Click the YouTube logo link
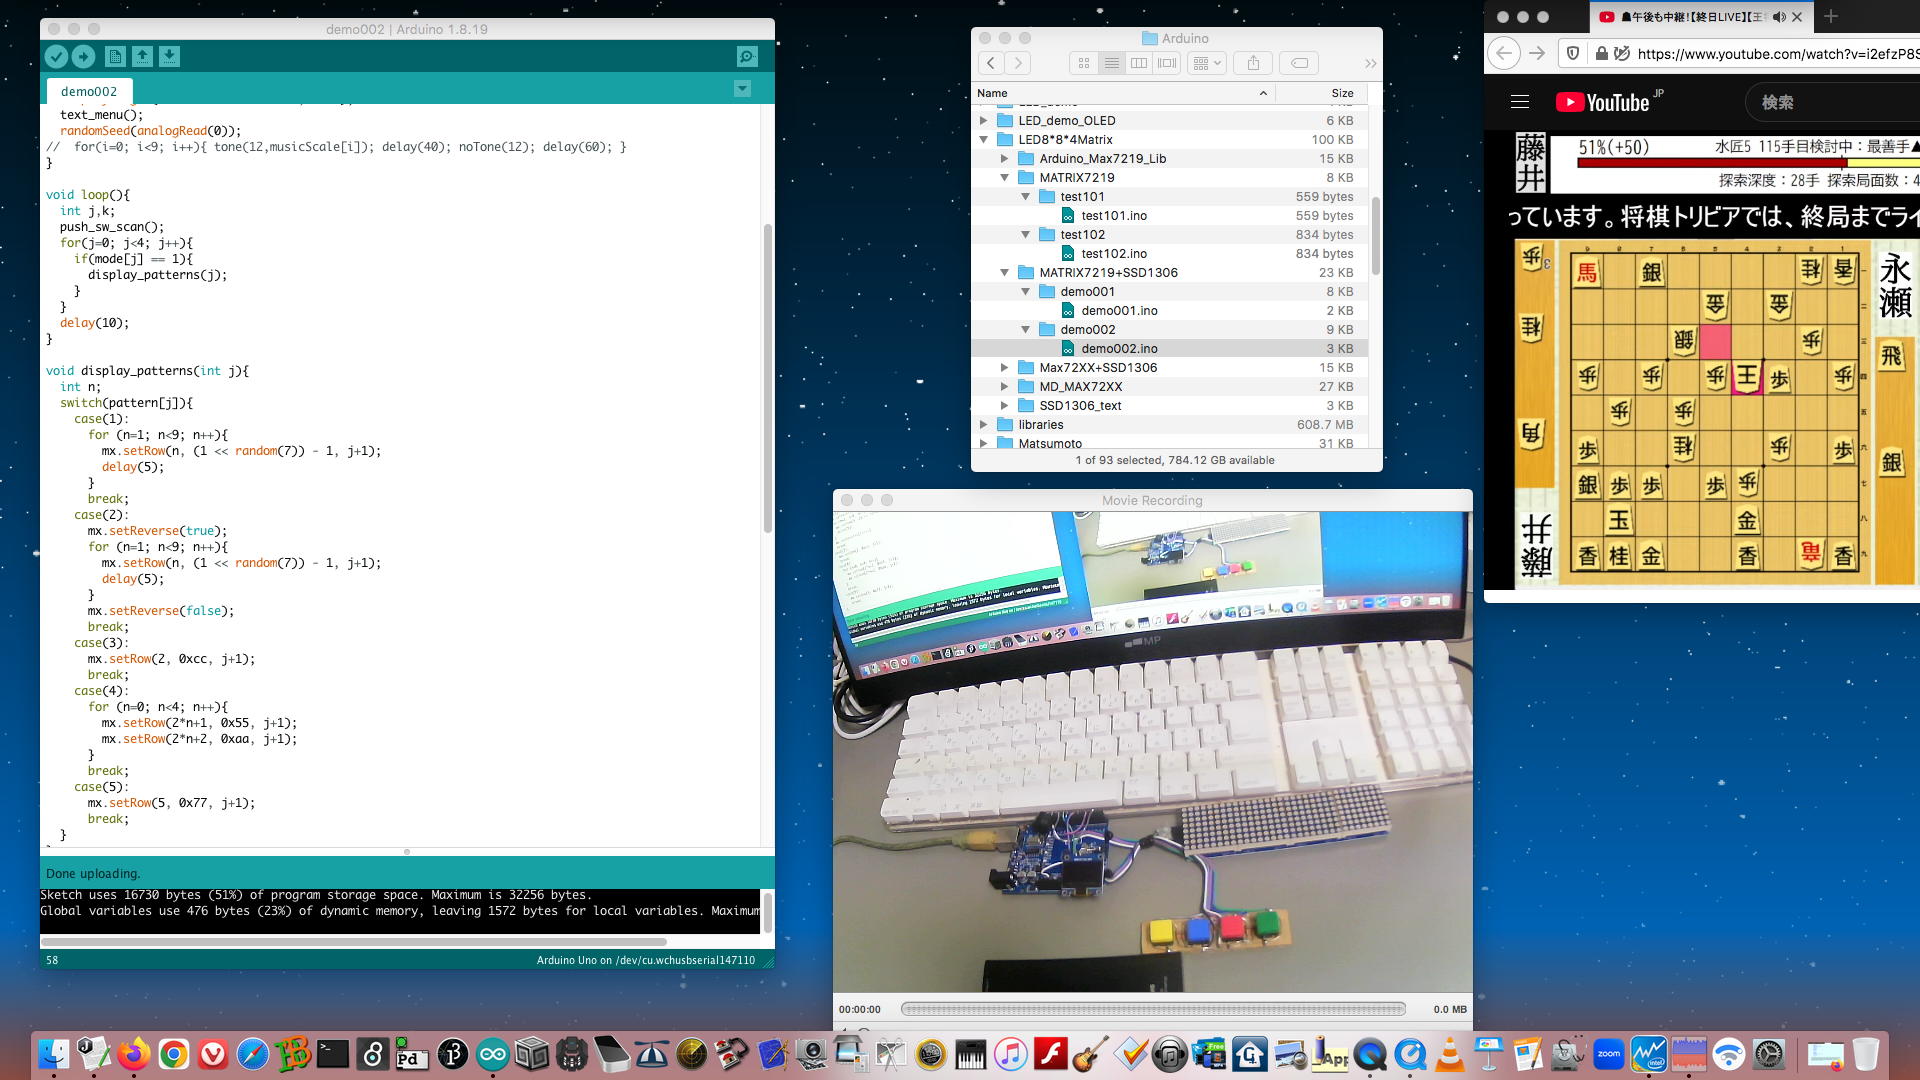The width and height of the screenshot is (1920, 1080). click(1603, 102)
